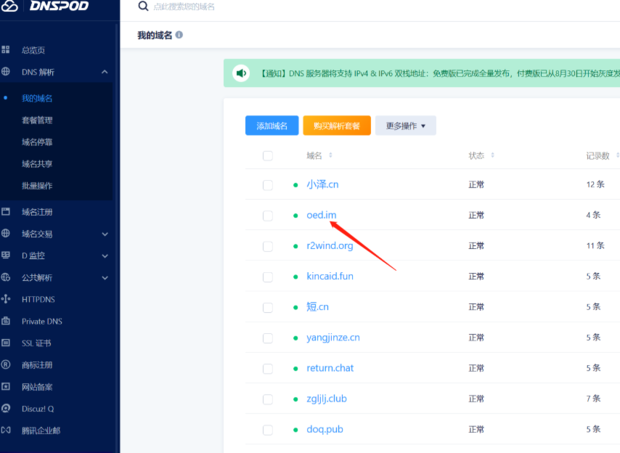
Task: Tick the checkbox for 短.cn
Action: pyautogui.click(x=268, y=308)
